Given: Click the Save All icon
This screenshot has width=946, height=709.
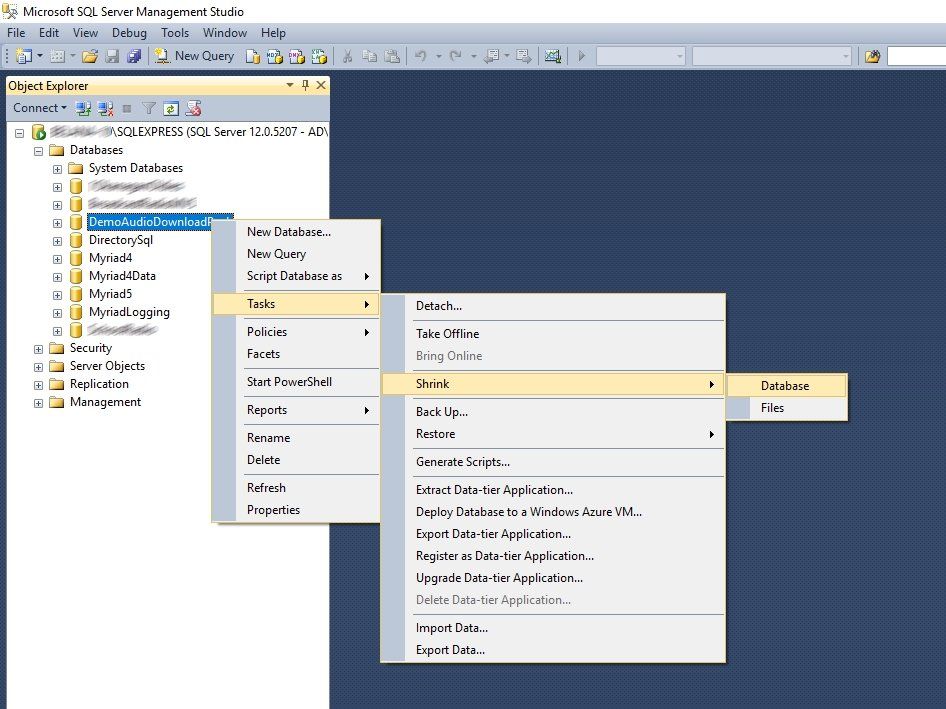Looking at the screenshot, I should (133, 56).
